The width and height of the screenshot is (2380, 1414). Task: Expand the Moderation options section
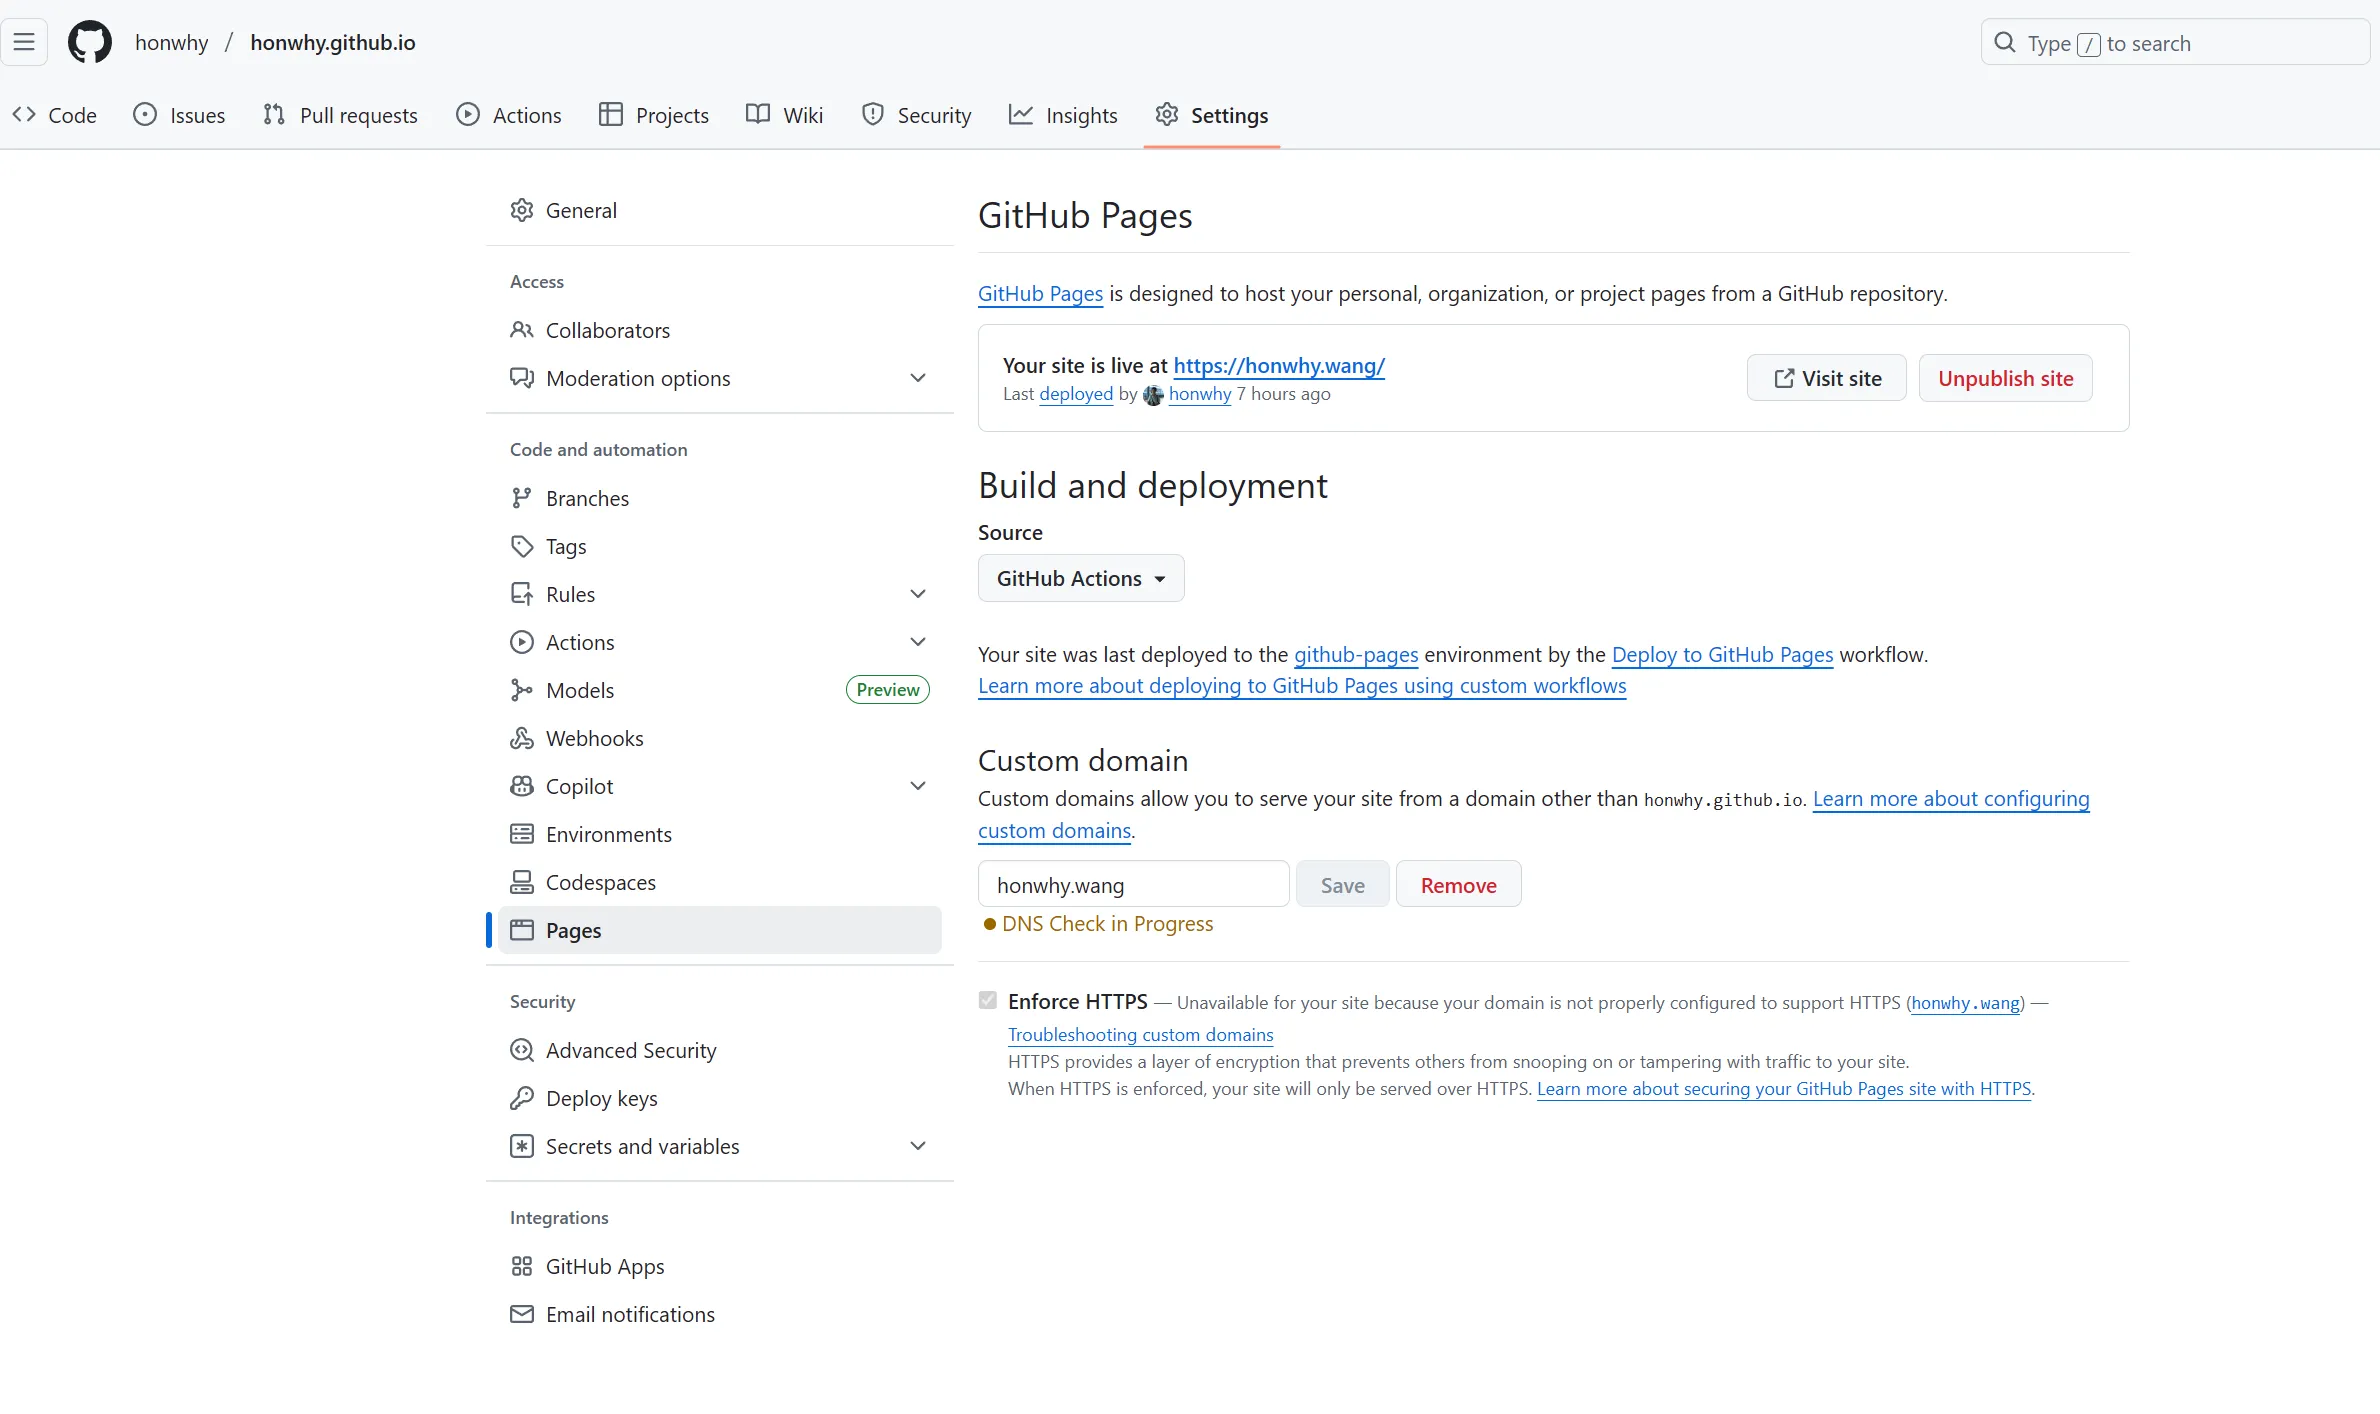917,378
